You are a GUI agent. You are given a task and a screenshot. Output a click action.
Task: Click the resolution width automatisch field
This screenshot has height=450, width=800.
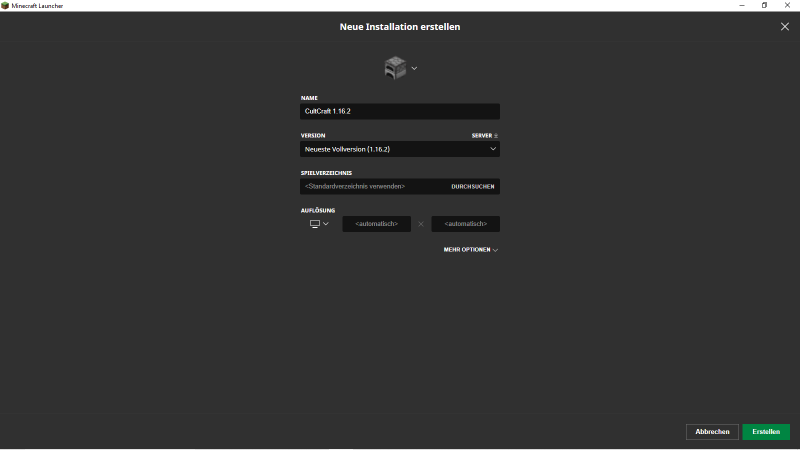(x=376, y=224)
